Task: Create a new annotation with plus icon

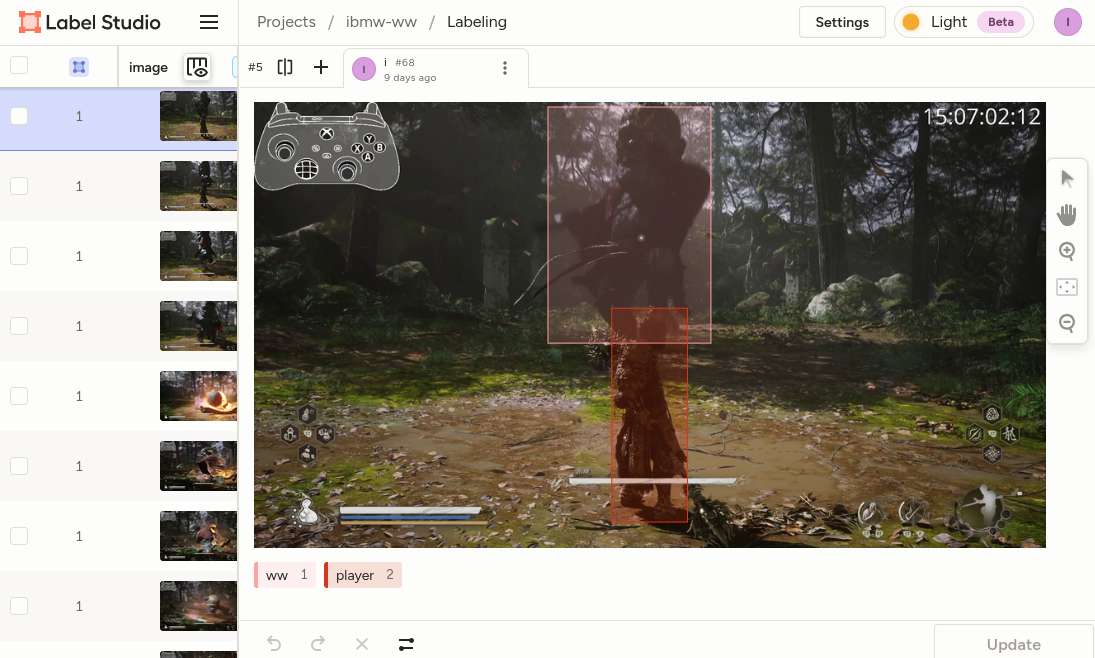Action: (x=320, y=67)
